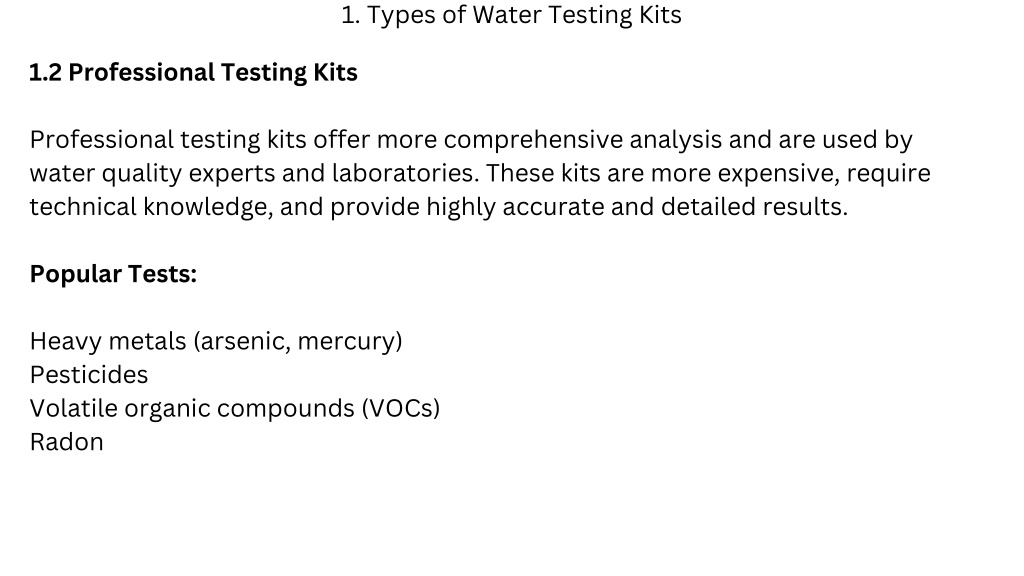Screen dimensions: 1024x576
Task: Click the word 'accurate' in the paragraph
Action: [553, 207]
